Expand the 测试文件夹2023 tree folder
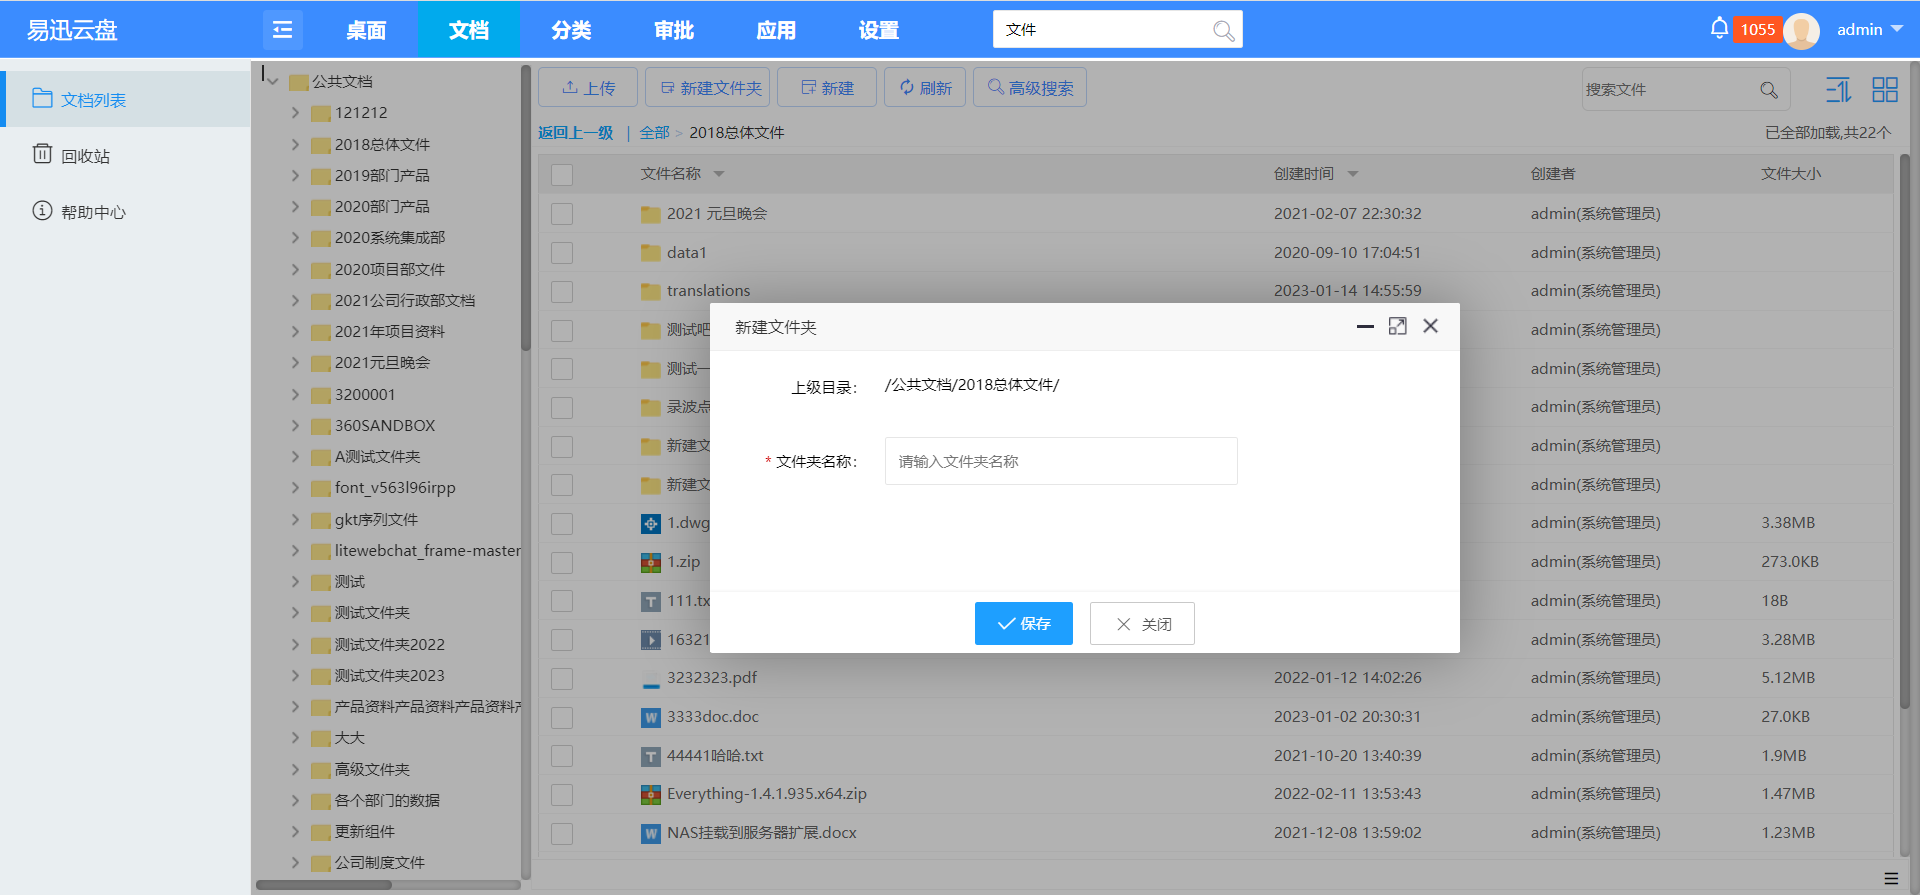 pyautogui.click(x=295, y=675)
